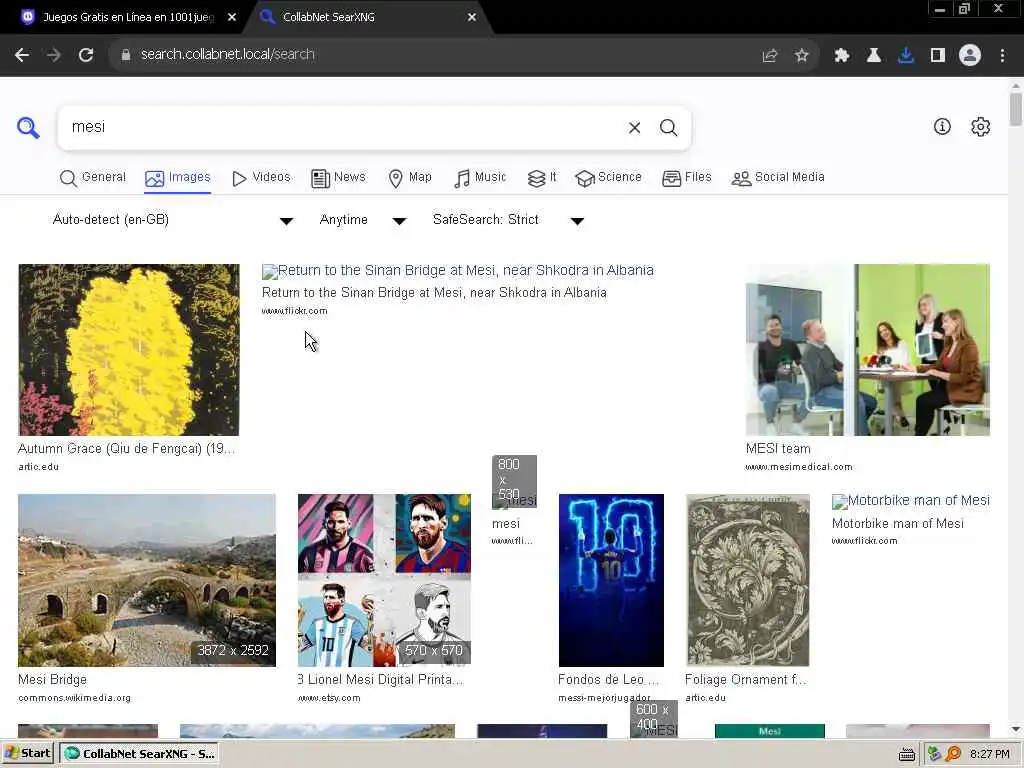Open Chrome three-dot menu

pos(1002,56)
